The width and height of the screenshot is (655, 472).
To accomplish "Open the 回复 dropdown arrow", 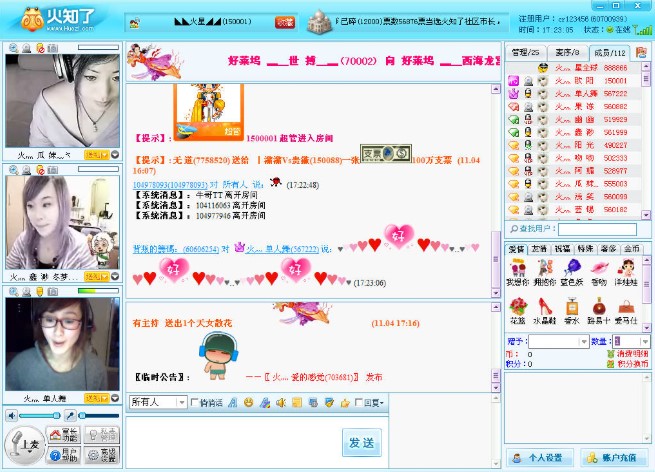I will tap(381, 403).
